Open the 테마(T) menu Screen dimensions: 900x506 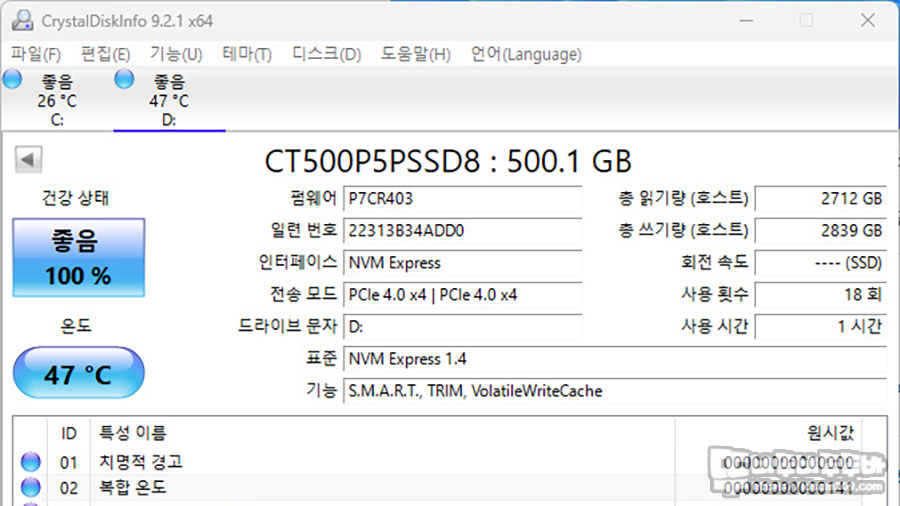[247, 55]
